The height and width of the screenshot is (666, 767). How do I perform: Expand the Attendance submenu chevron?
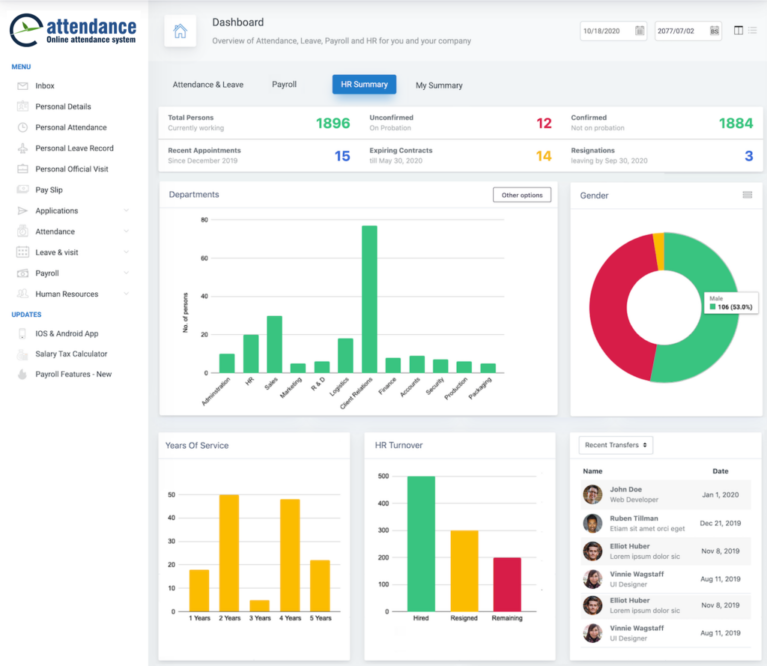point(126,231)
